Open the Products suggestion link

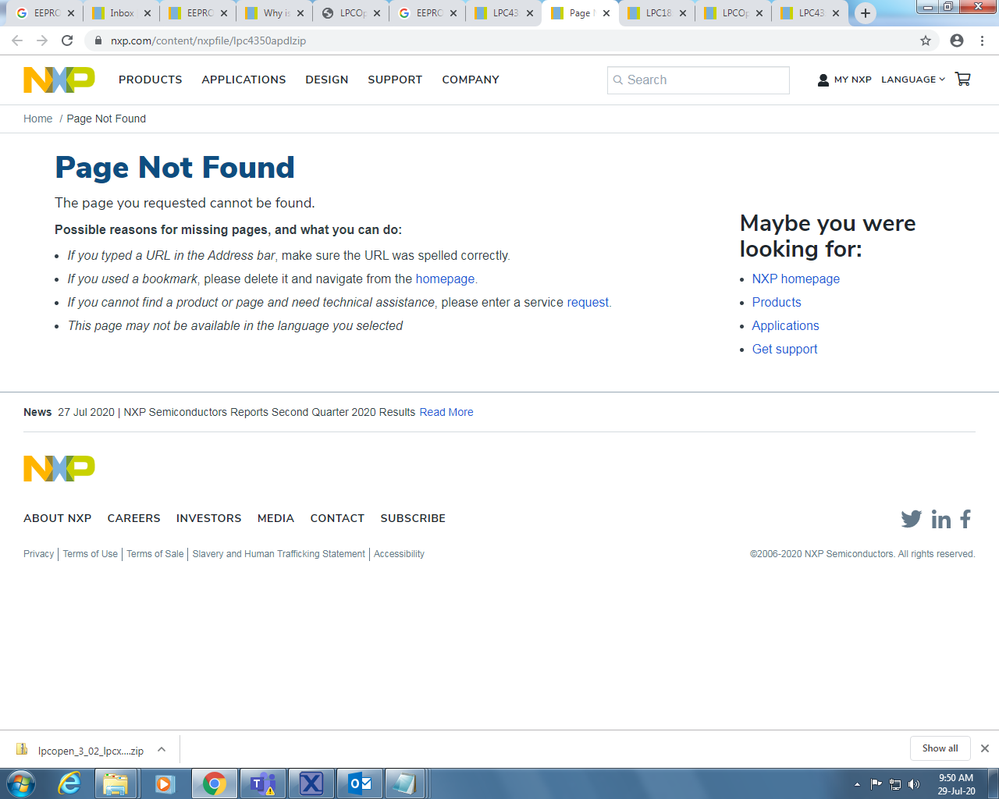point(777,303)
